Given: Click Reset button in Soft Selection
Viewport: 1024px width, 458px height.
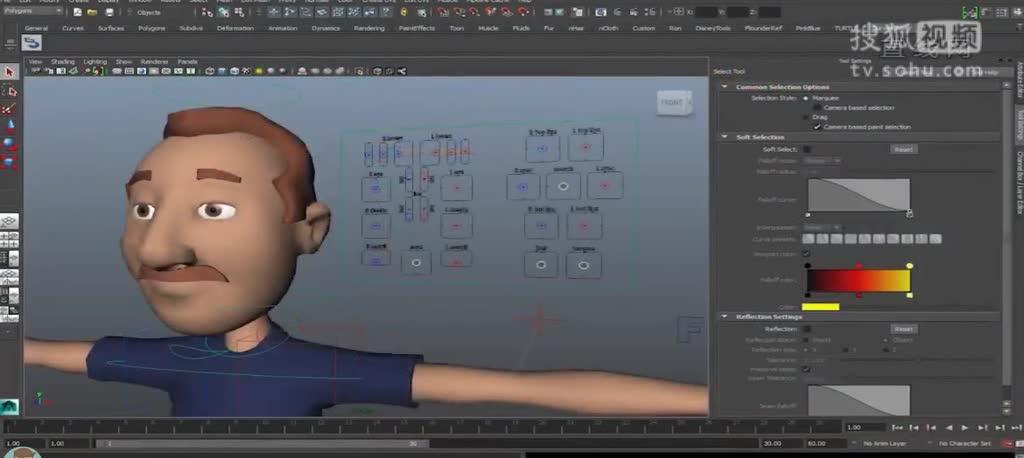Looking at the screenshot, I should pyautogui.click(x=903, y=149).
